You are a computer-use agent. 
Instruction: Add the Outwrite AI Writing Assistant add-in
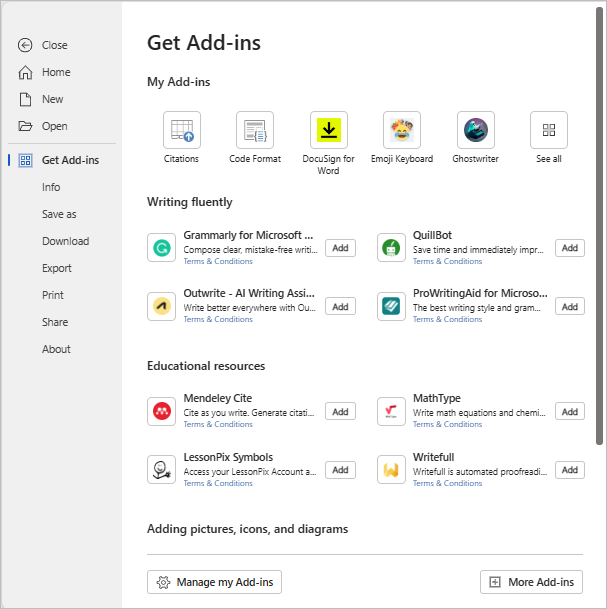(340, 307)
